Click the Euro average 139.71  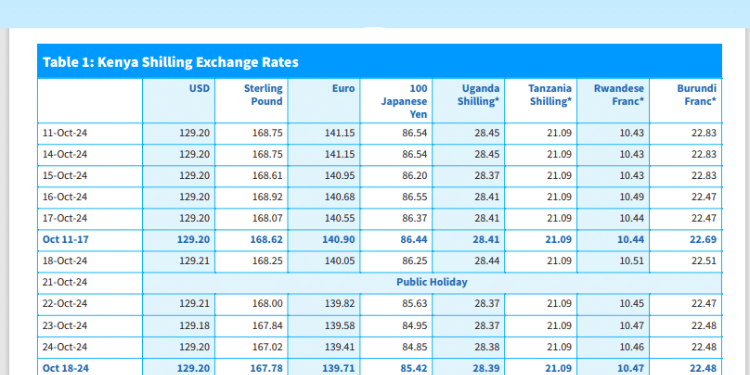point(339,368)
